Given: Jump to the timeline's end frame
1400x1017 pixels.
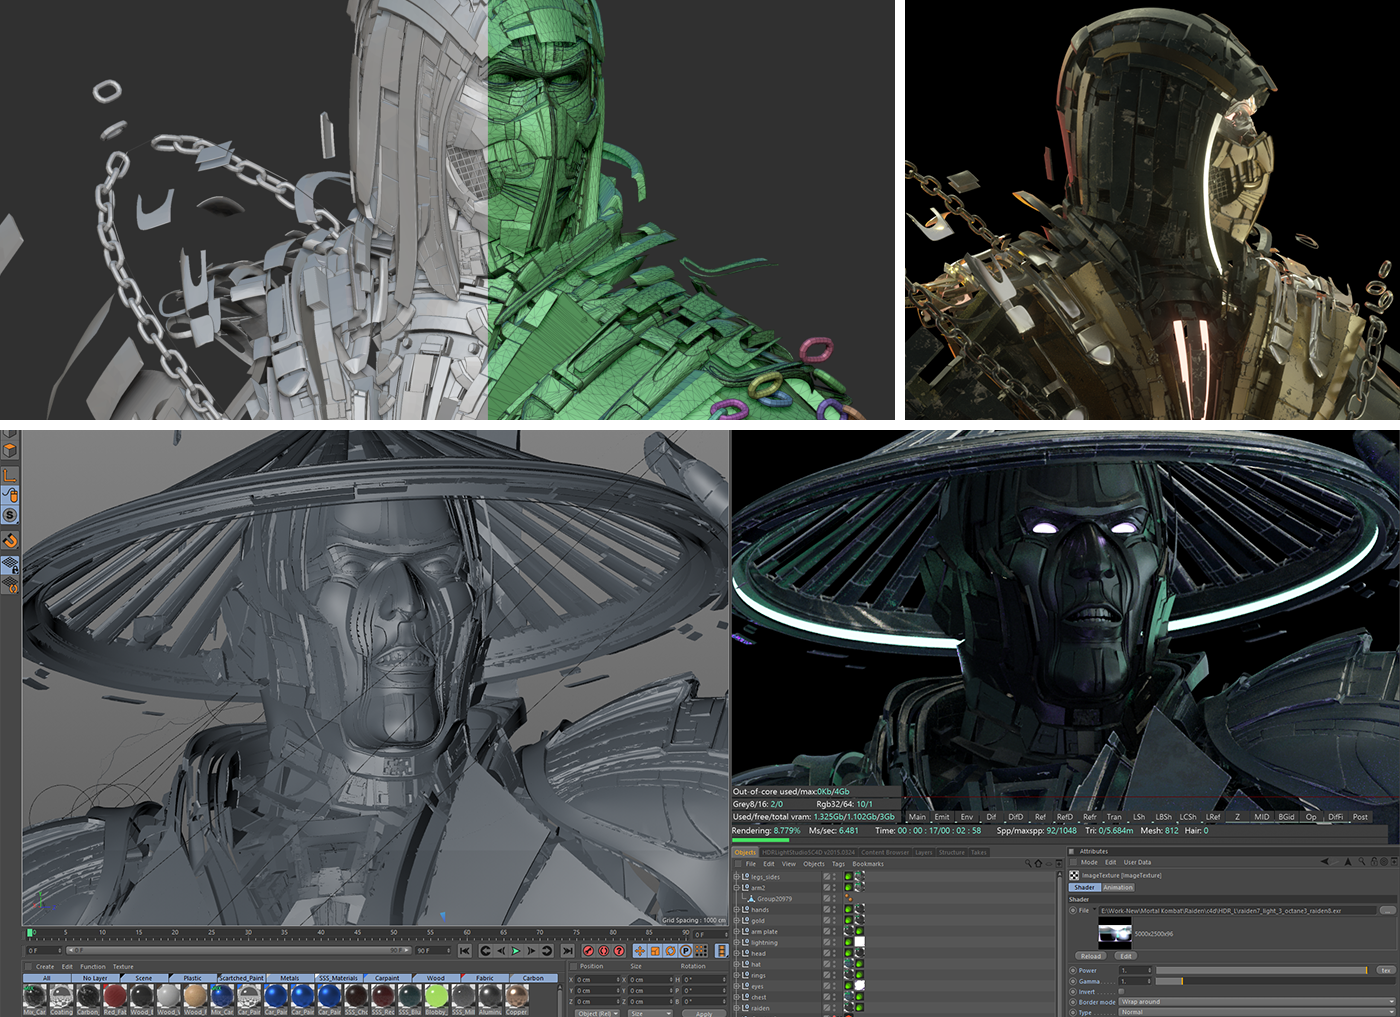Looking at the screenshot, I should coord(567,951).
